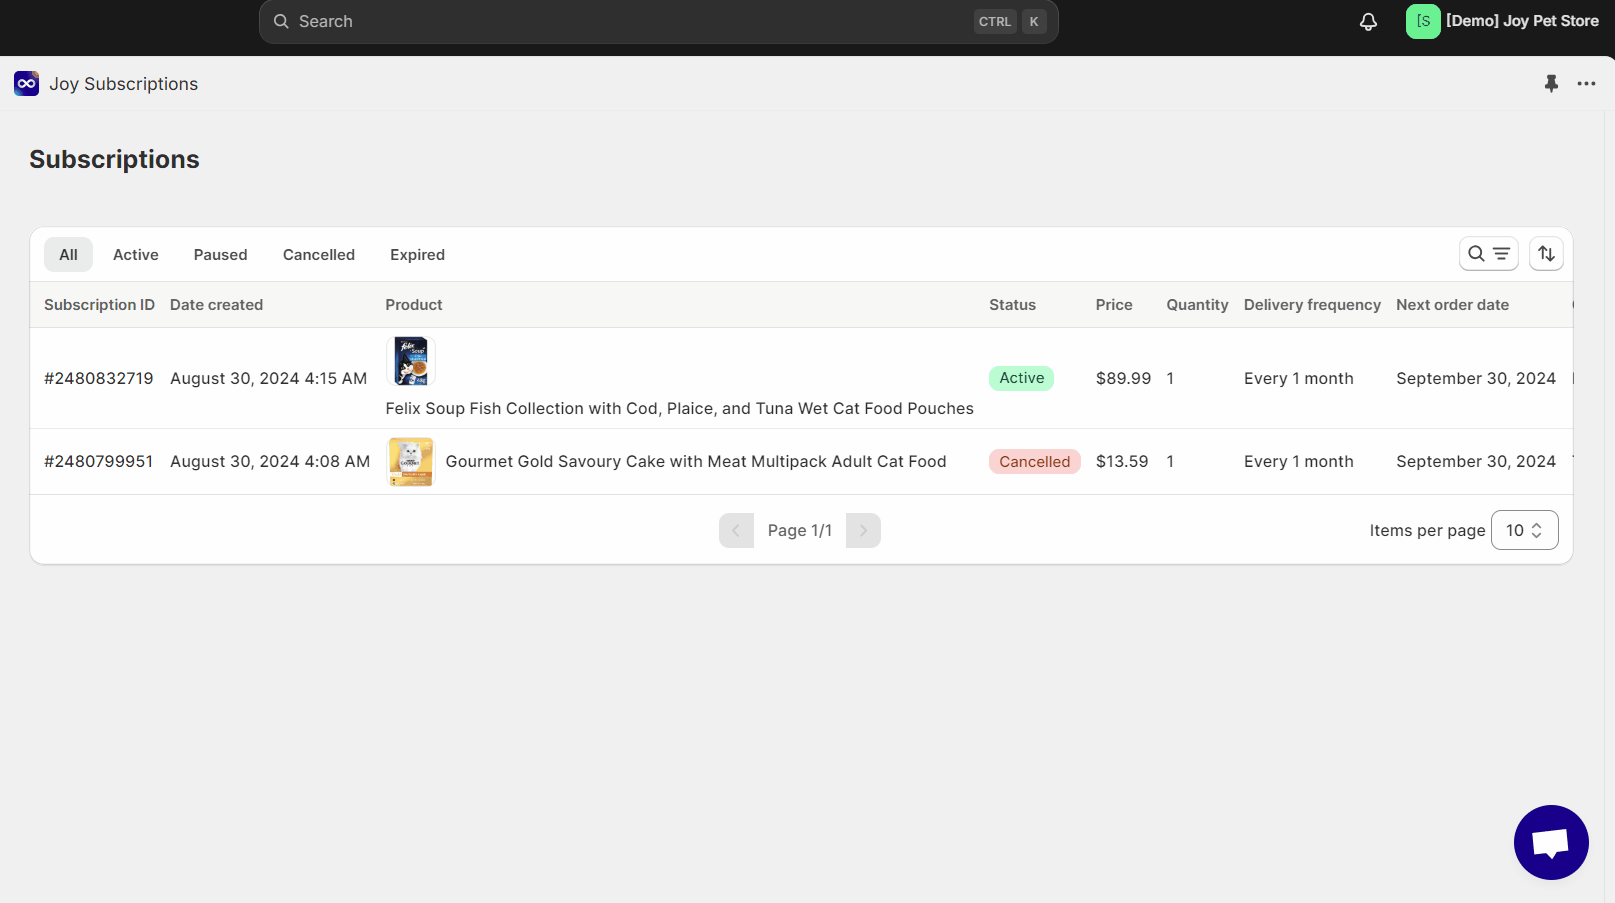Image resolution: width=1615 pixels, height=903 pixels.
Task: Click the Joy Subscriptions app title
Action: (124, 84)
